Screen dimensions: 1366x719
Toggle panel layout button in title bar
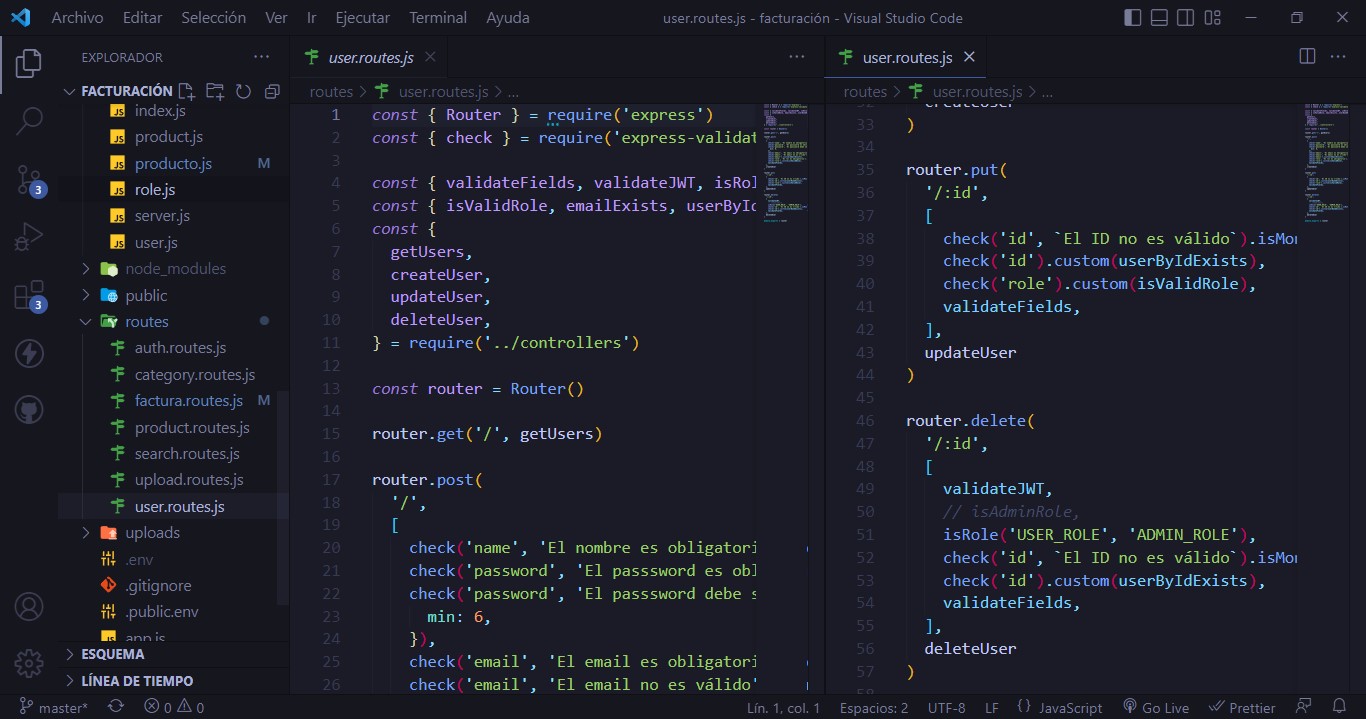pos(1159,17)
